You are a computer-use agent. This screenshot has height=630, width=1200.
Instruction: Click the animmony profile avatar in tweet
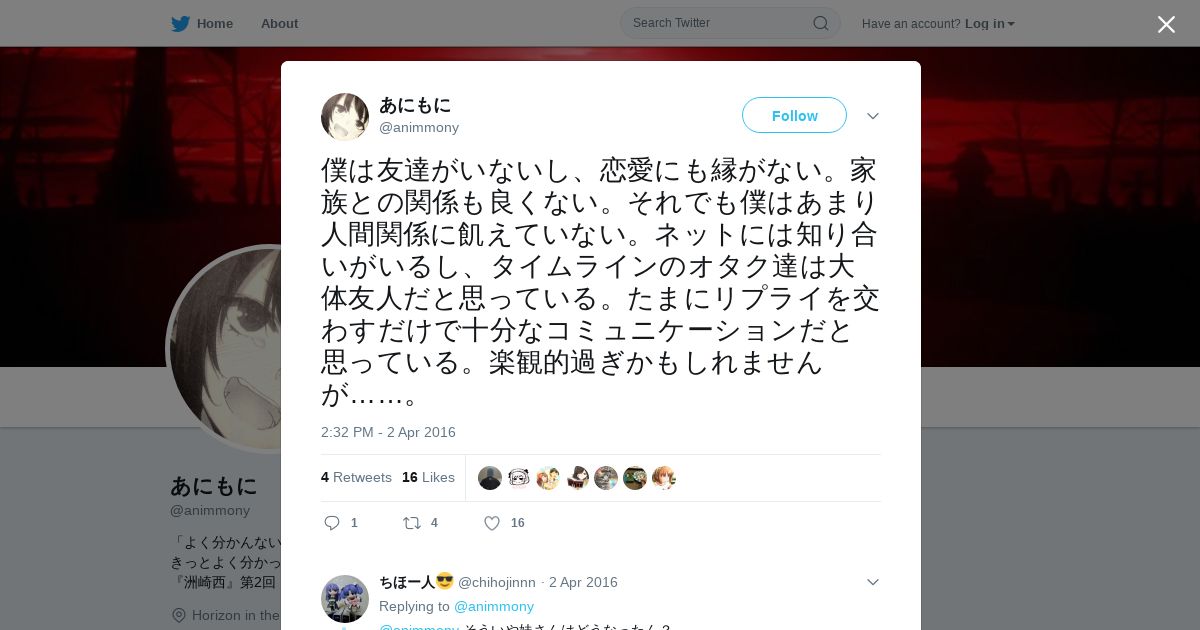345,117
